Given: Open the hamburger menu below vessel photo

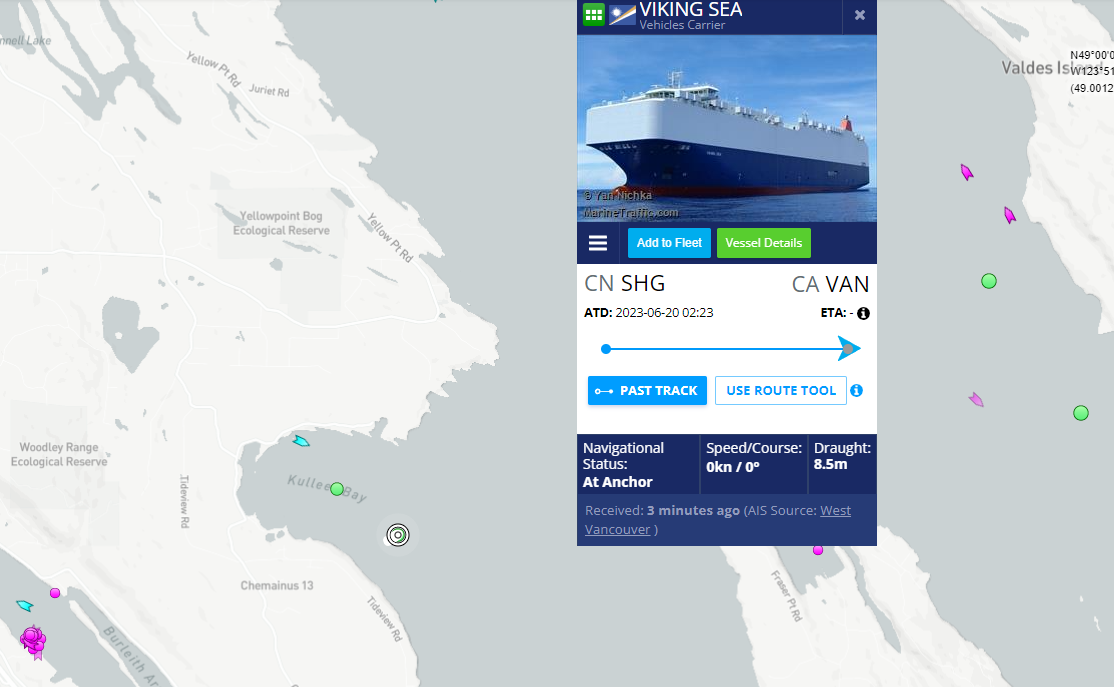Looking at the screenshot, I should pos(598,243).
